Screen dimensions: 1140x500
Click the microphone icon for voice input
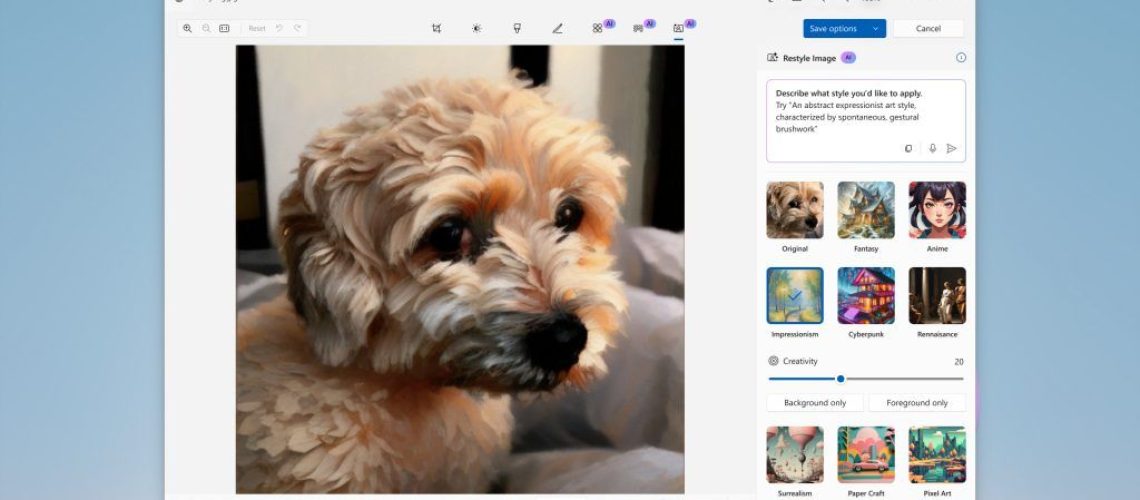933,148
